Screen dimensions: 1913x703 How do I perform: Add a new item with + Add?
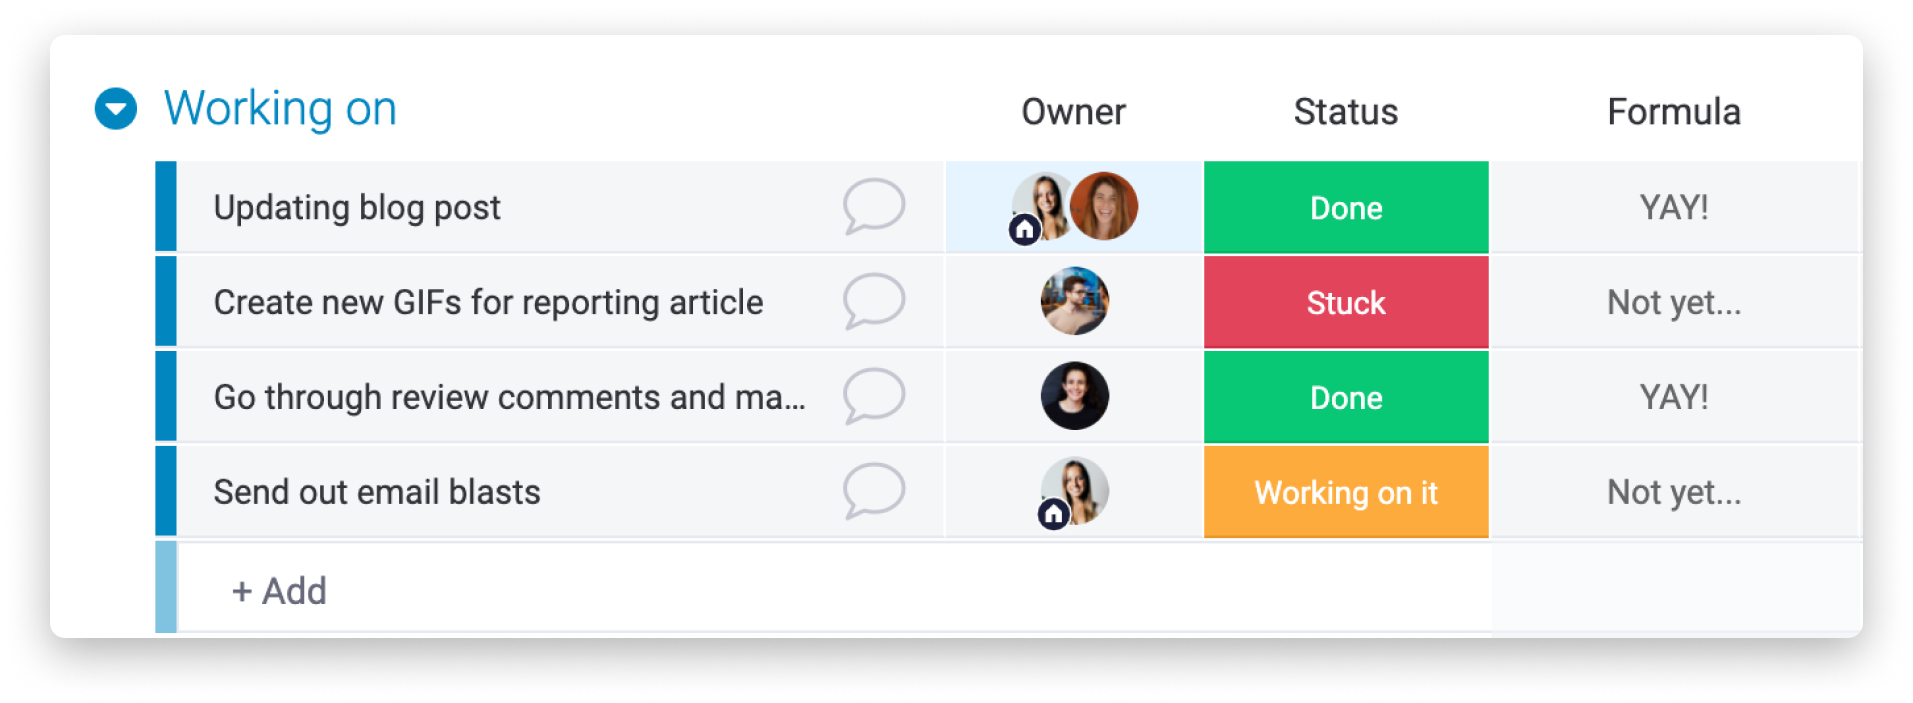[279, 591]
